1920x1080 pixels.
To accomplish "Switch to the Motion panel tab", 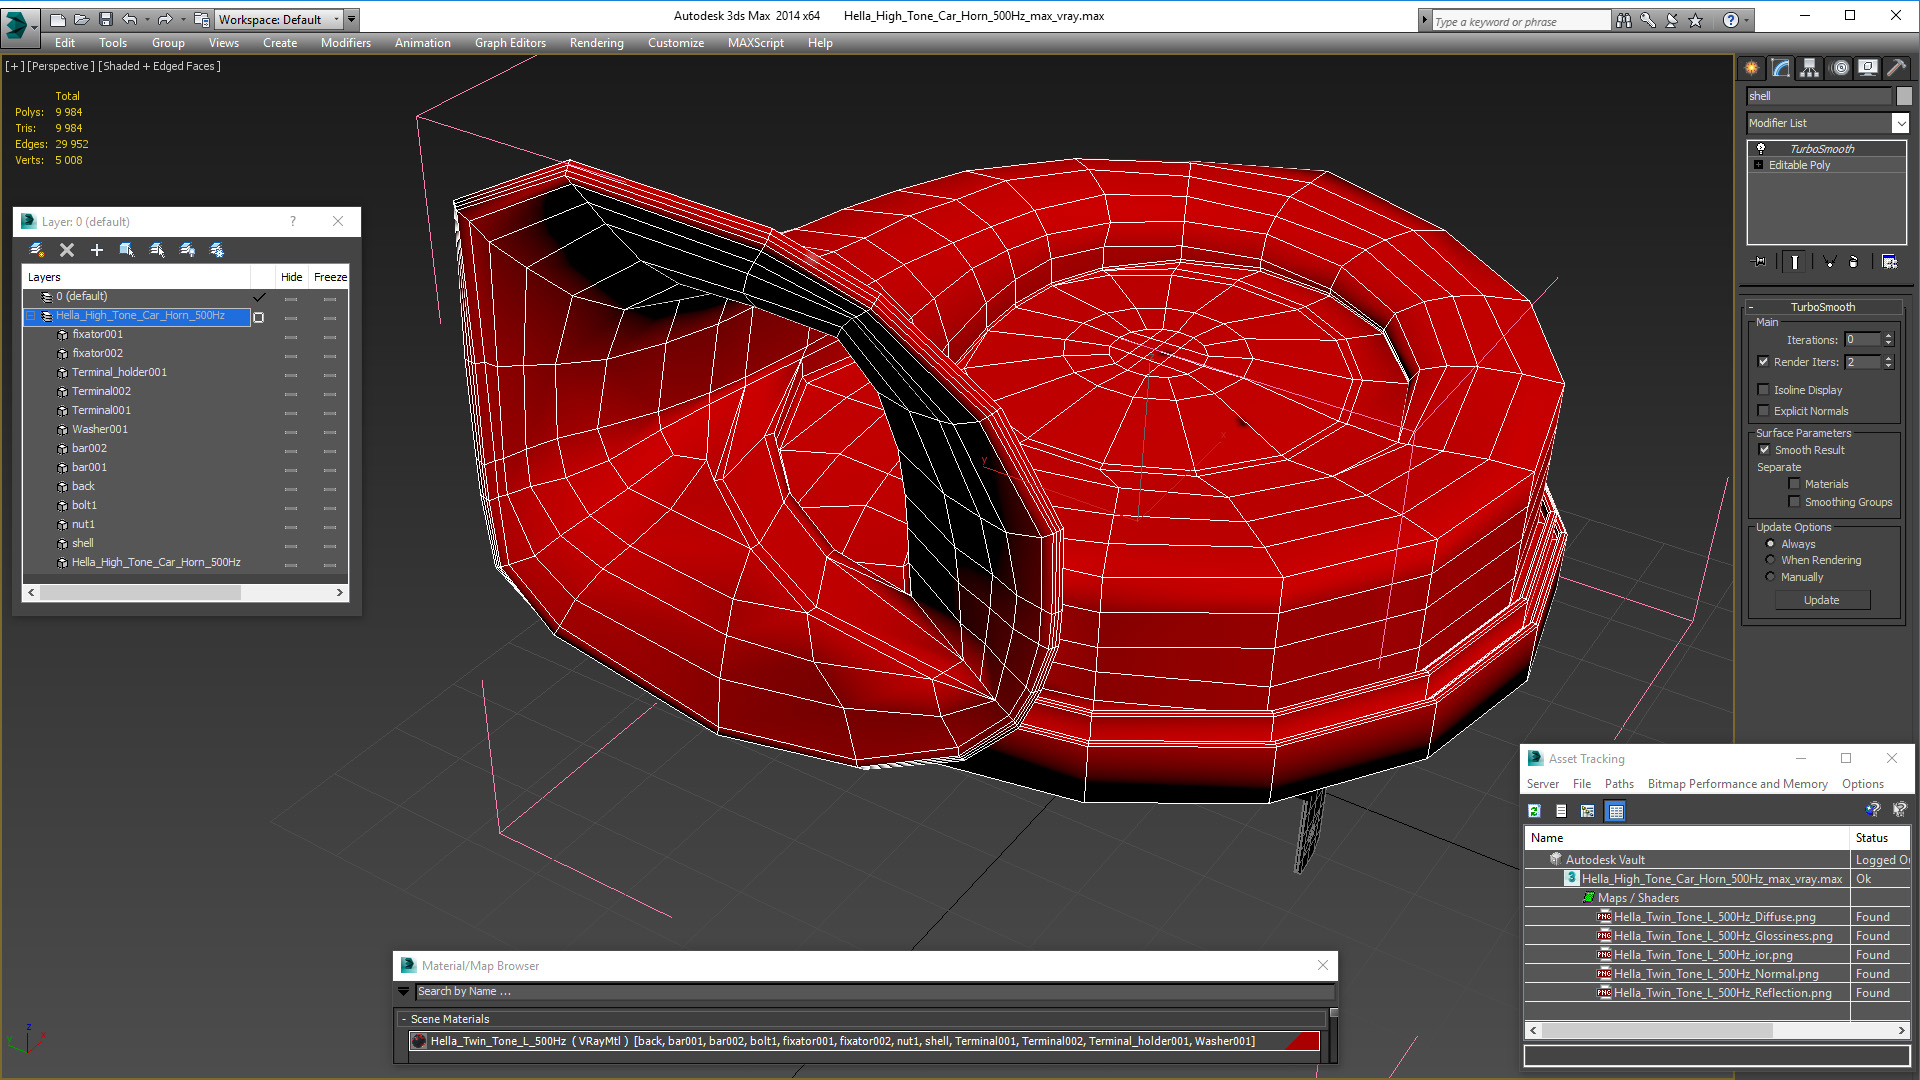I will coord(1840,68).
